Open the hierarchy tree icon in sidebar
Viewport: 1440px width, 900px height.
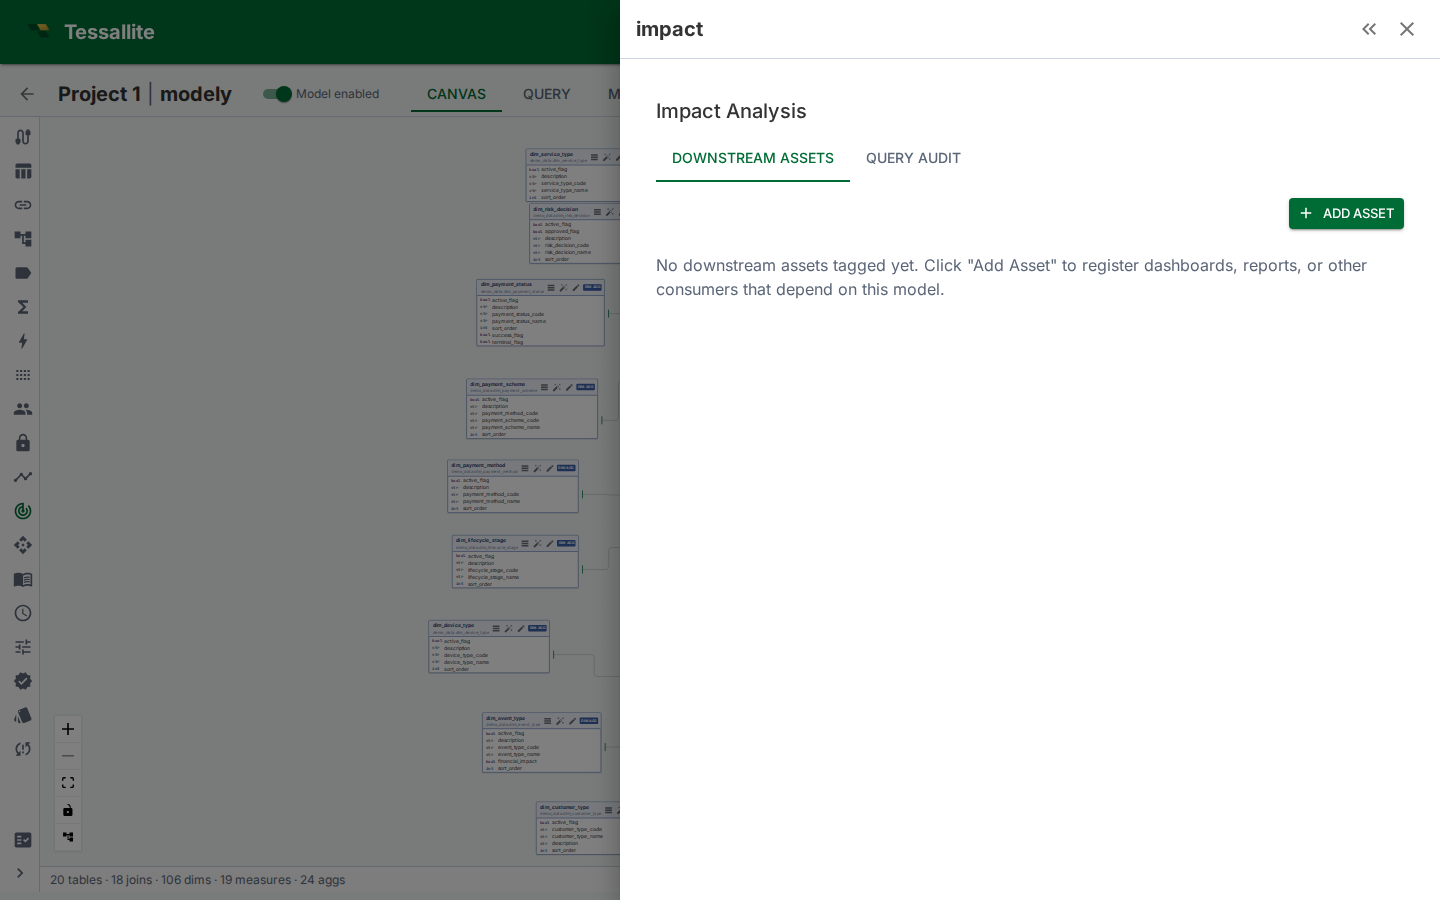point(22,239)
